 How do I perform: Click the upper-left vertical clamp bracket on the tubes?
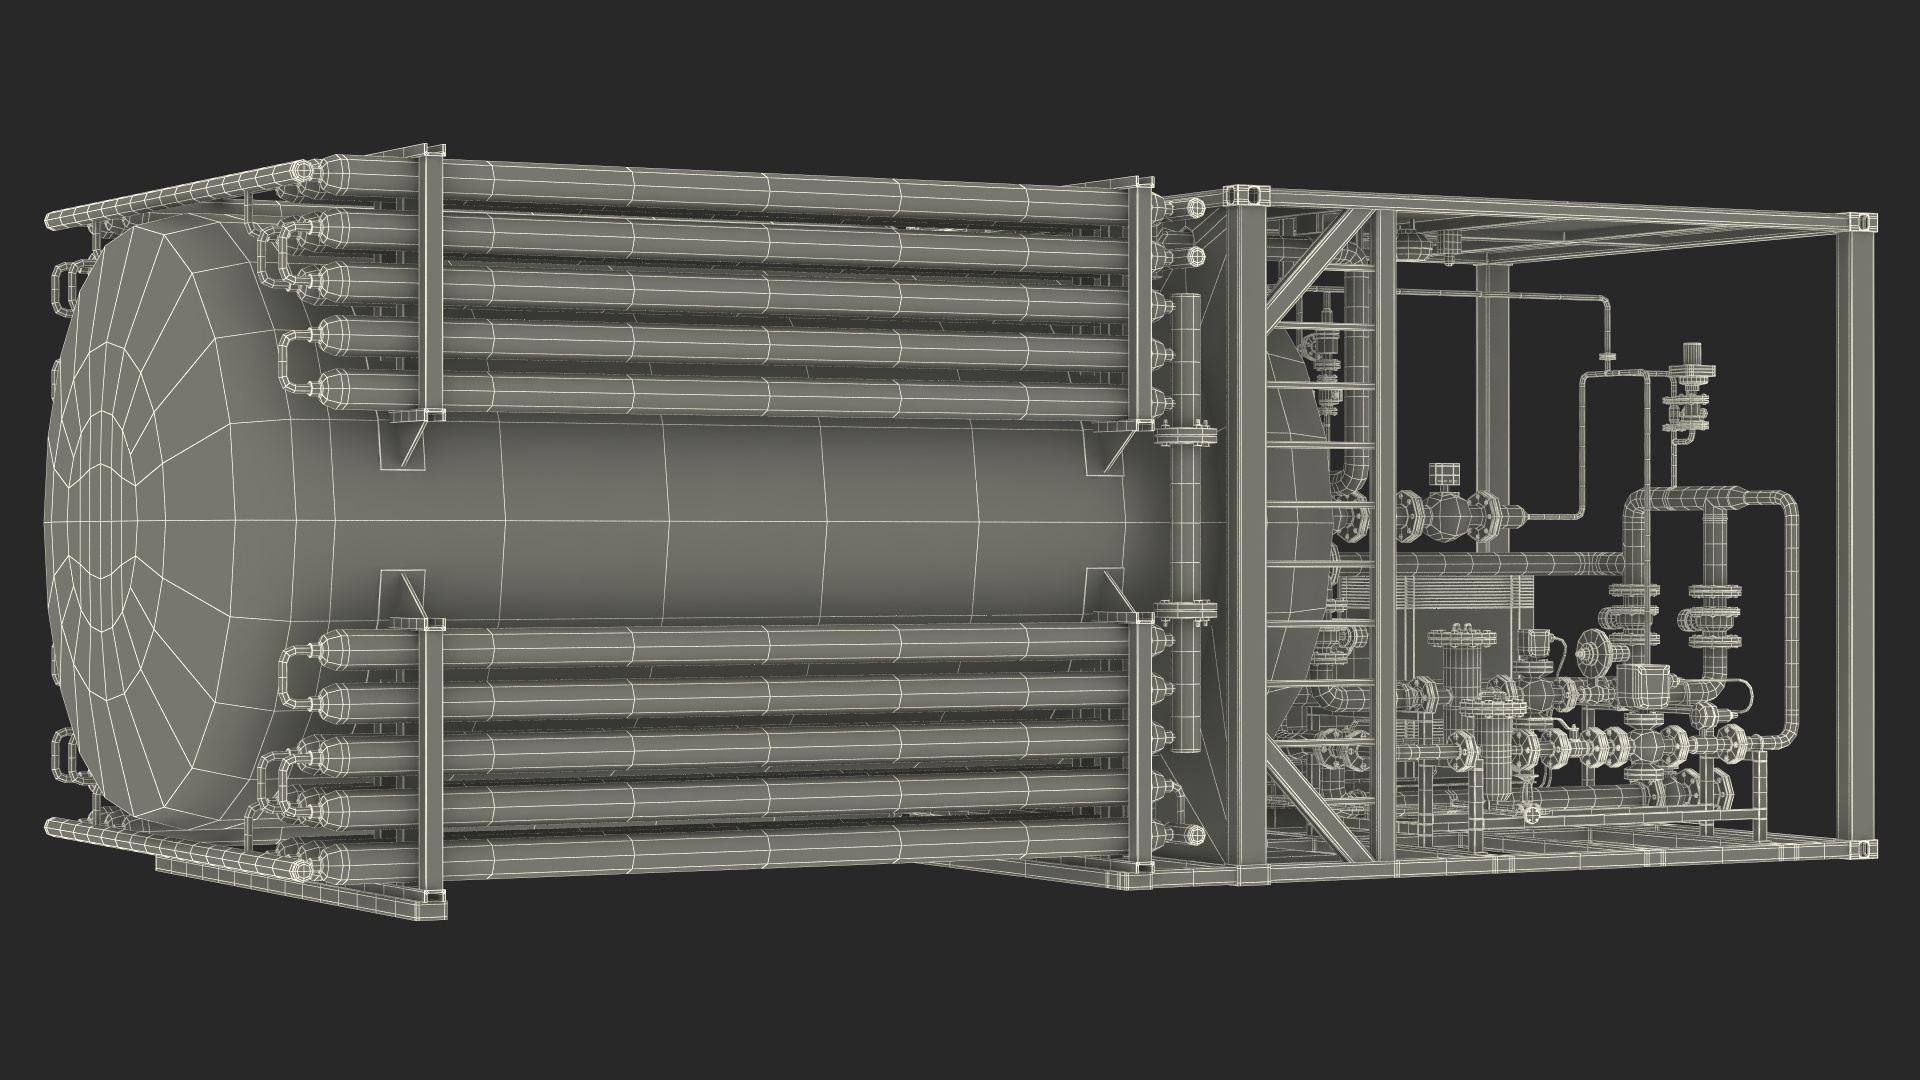(431, 280)
